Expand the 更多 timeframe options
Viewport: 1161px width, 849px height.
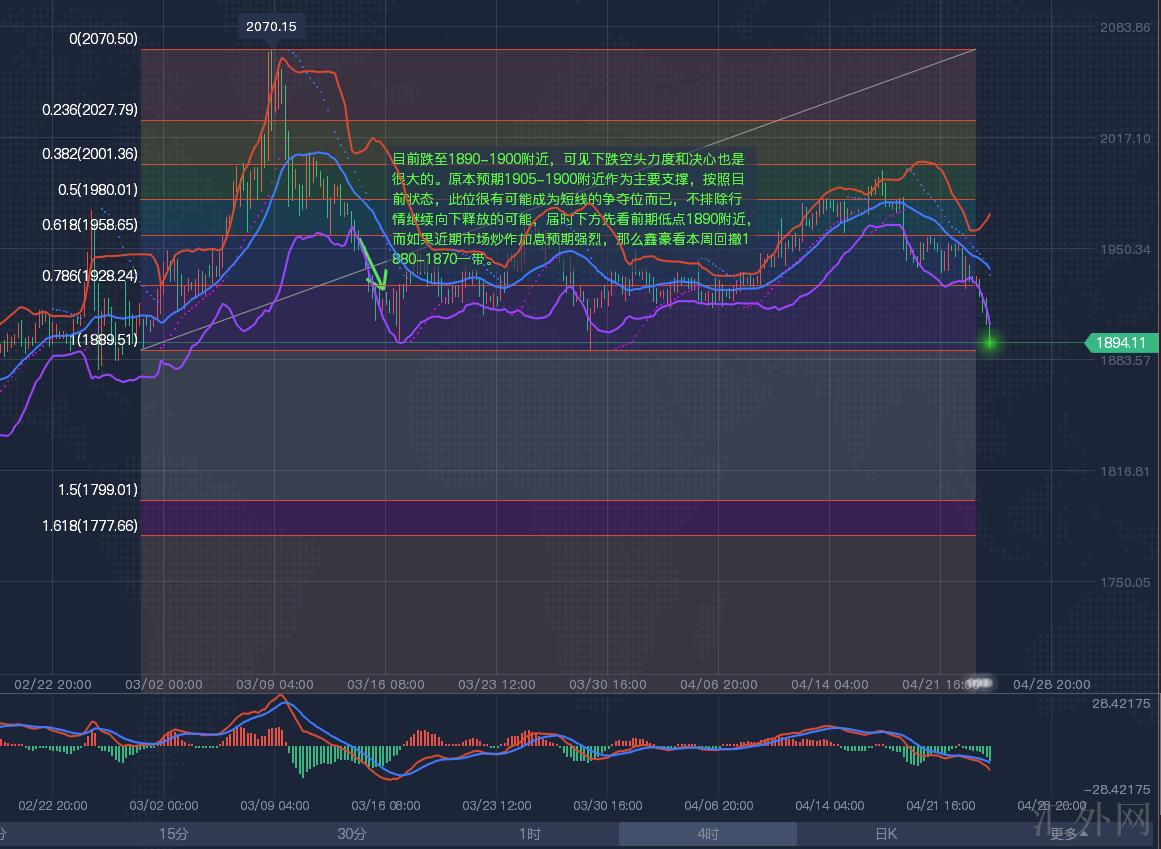tap(1068, 834)
